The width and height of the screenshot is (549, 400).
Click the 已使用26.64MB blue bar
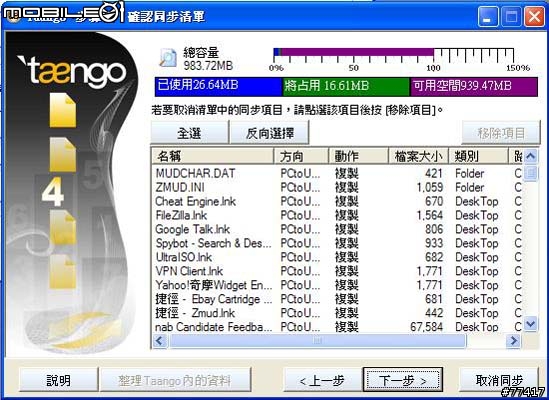pyautogui.click(x=218, y=87)
